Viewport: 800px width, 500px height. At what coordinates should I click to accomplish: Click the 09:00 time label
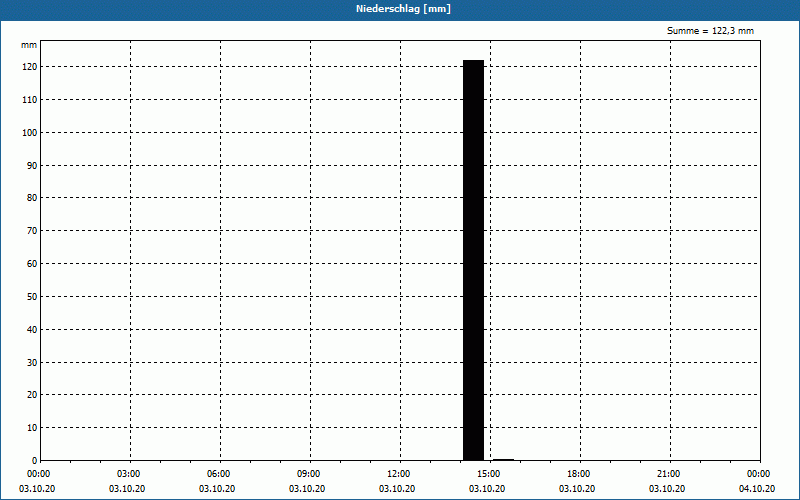tap(308, 474)
